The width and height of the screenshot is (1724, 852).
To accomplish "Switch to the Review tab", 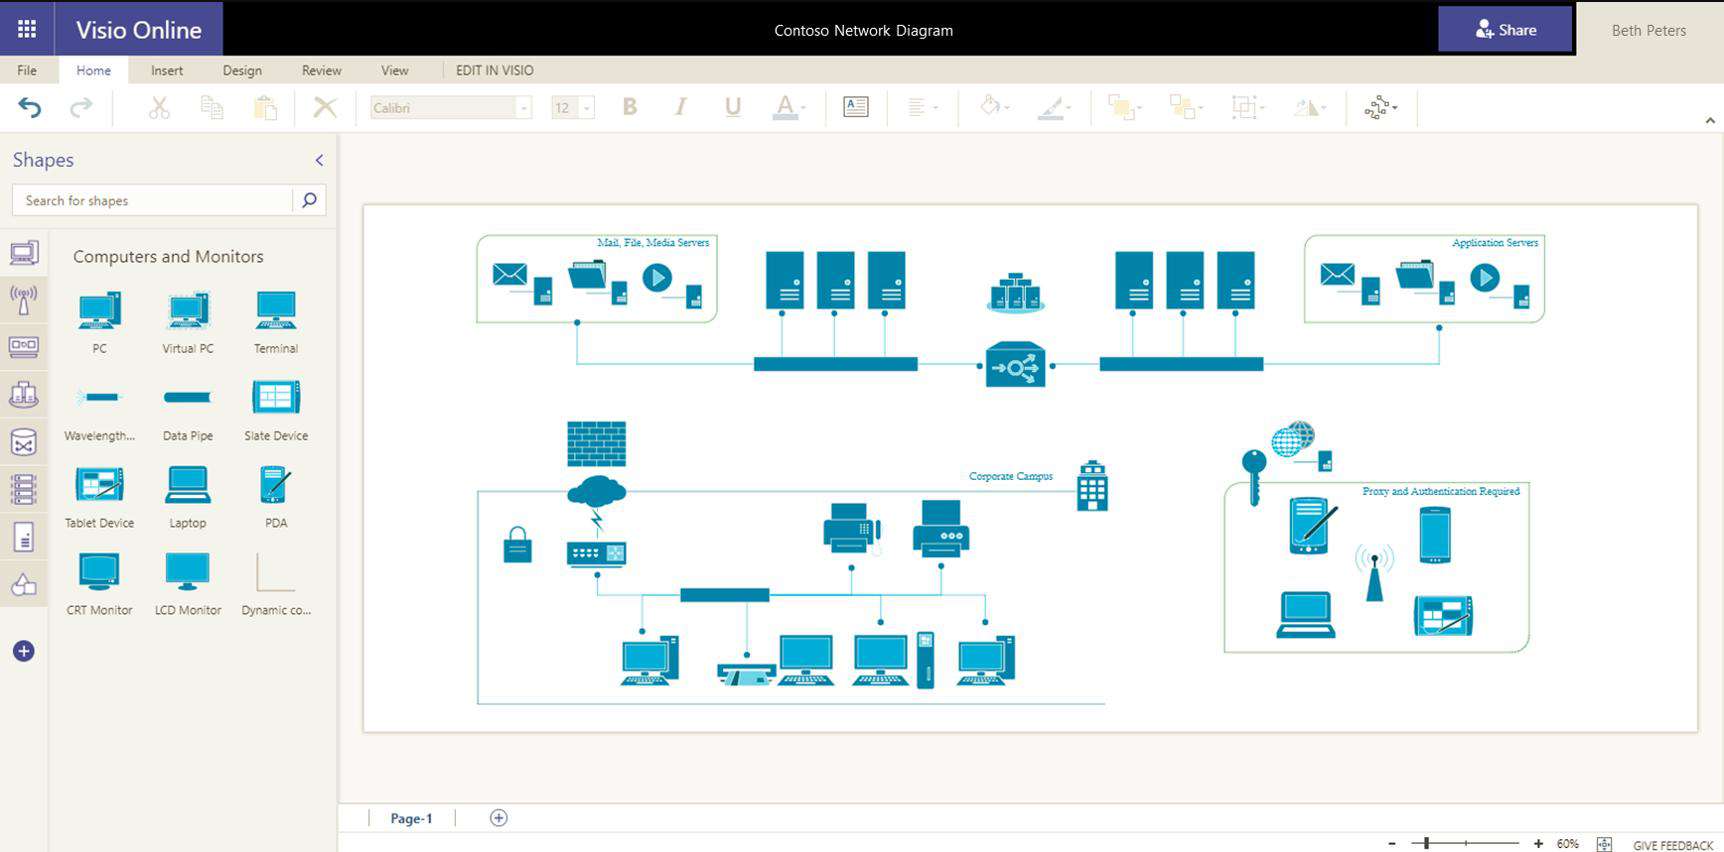I will (322, 70).
